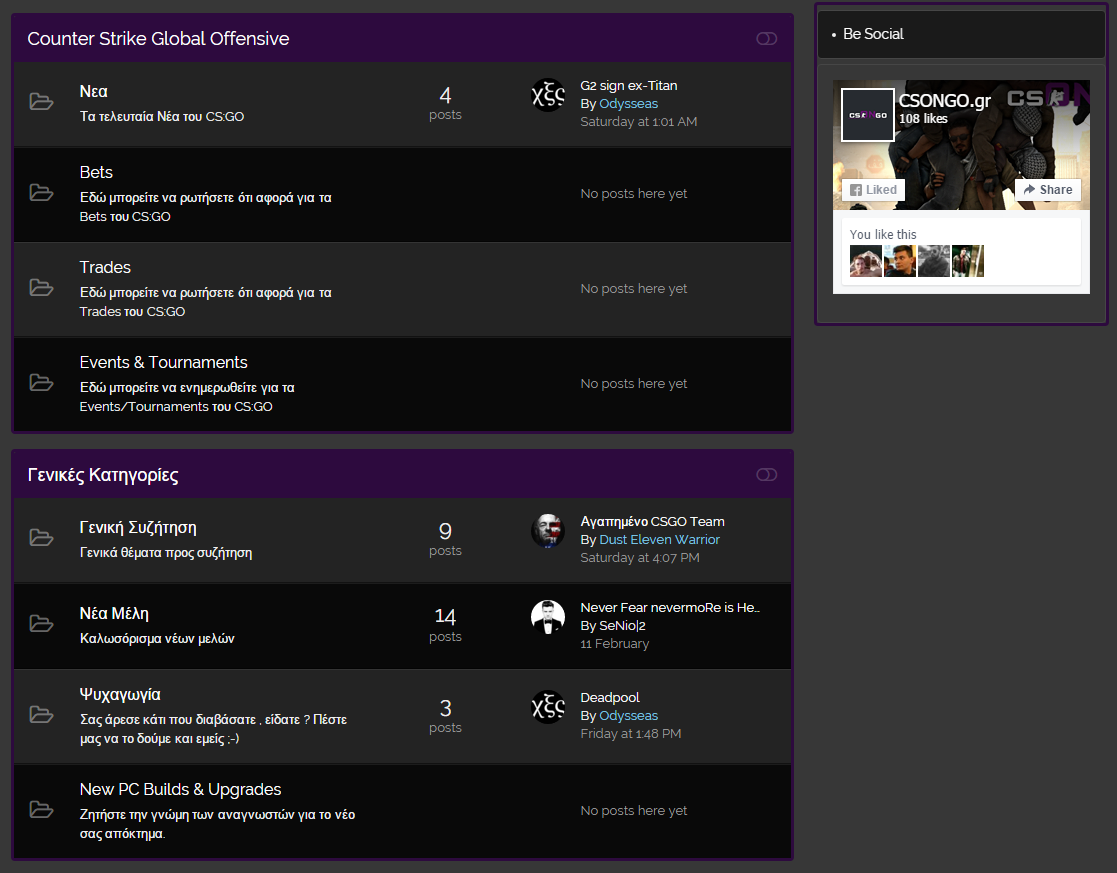
Task: Click the folder icon beside Trades forum
Action: pyautogui.click(x=41, y=287)
